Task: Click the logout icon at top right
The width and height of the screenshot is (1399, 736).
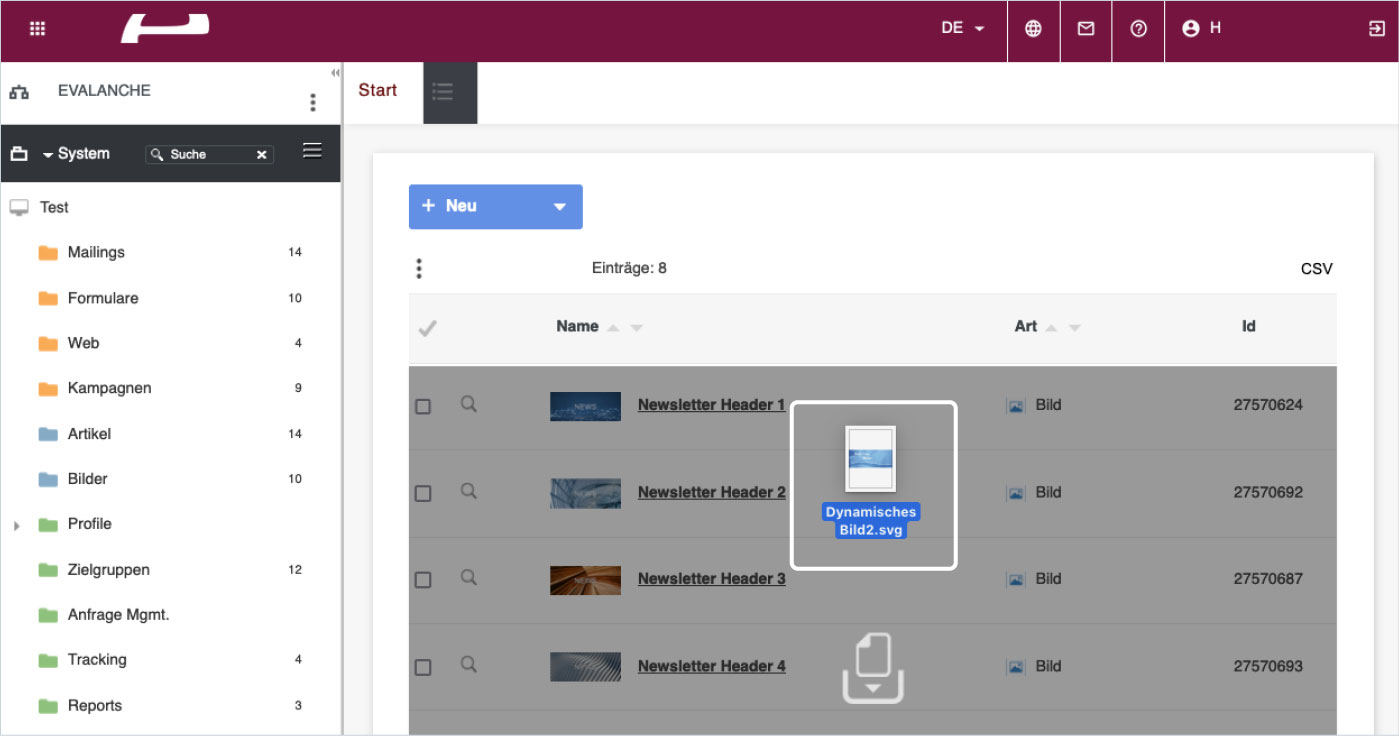Action: coord(1376,29)
